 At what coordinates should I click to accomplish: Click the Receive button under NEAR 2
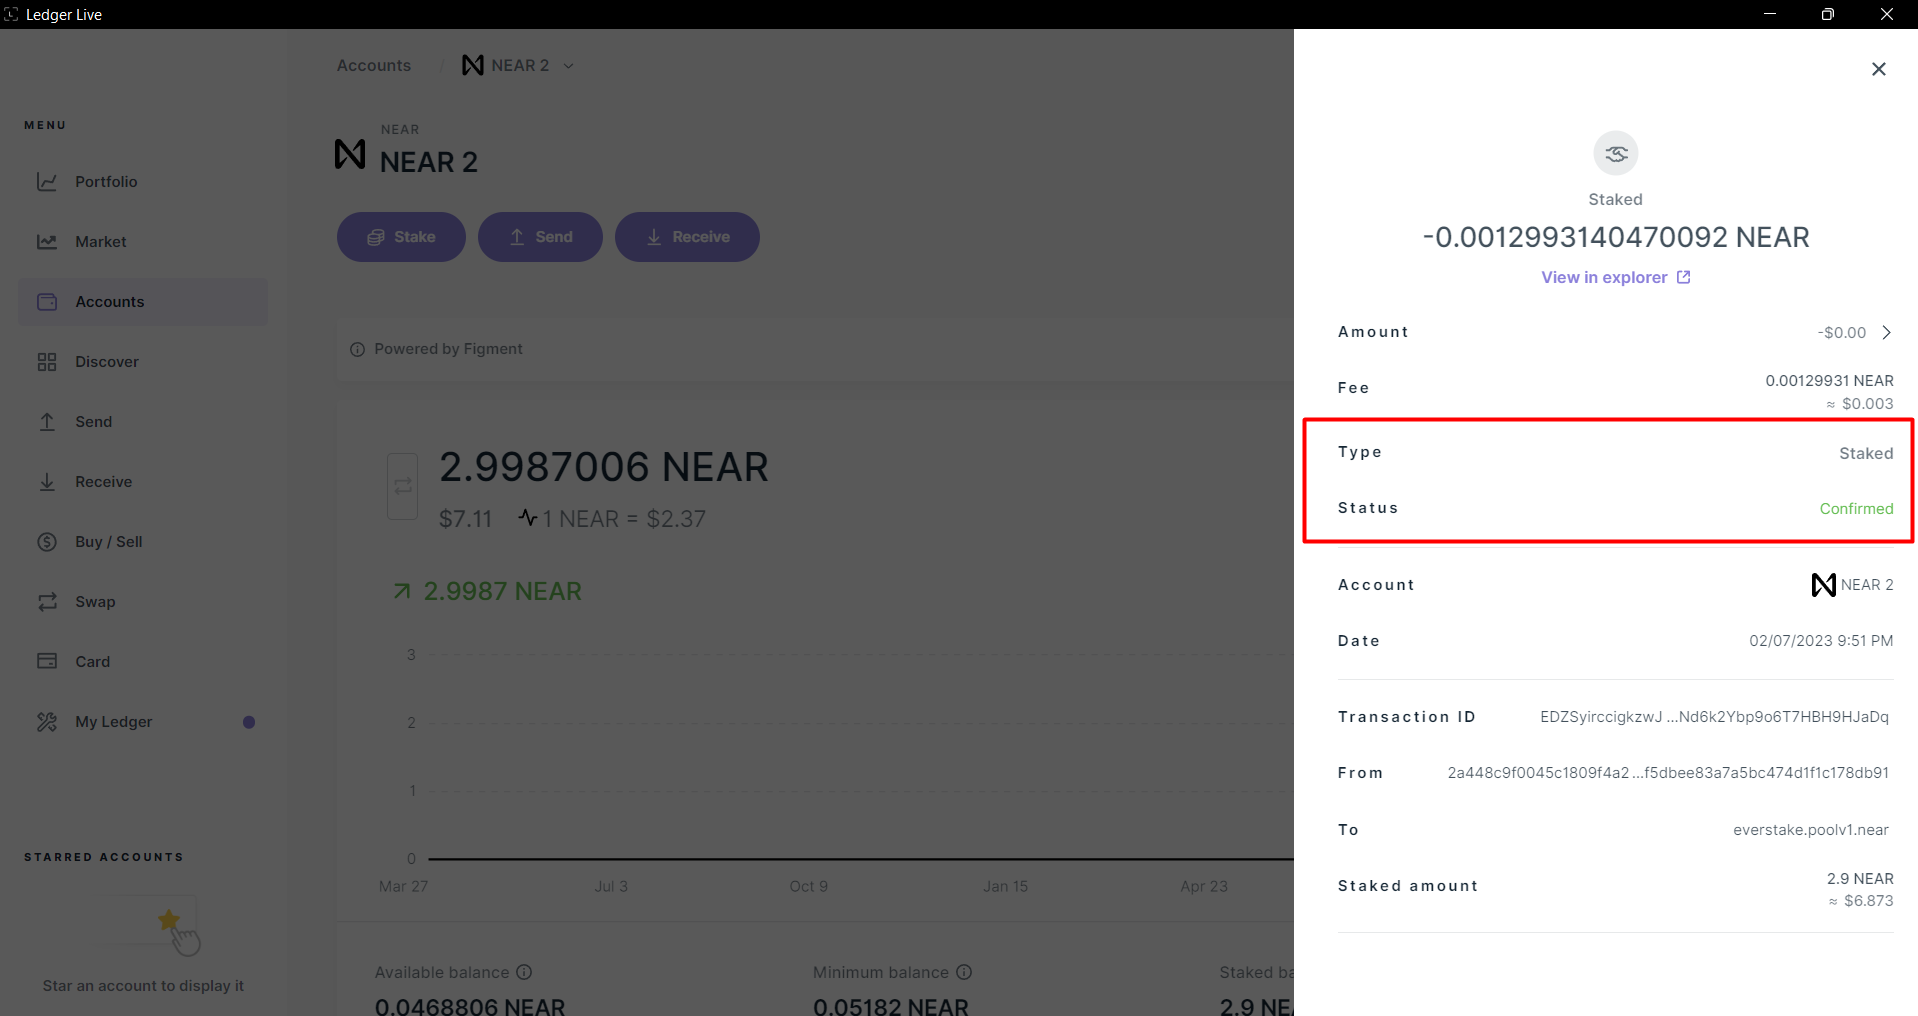click(687, 237)
